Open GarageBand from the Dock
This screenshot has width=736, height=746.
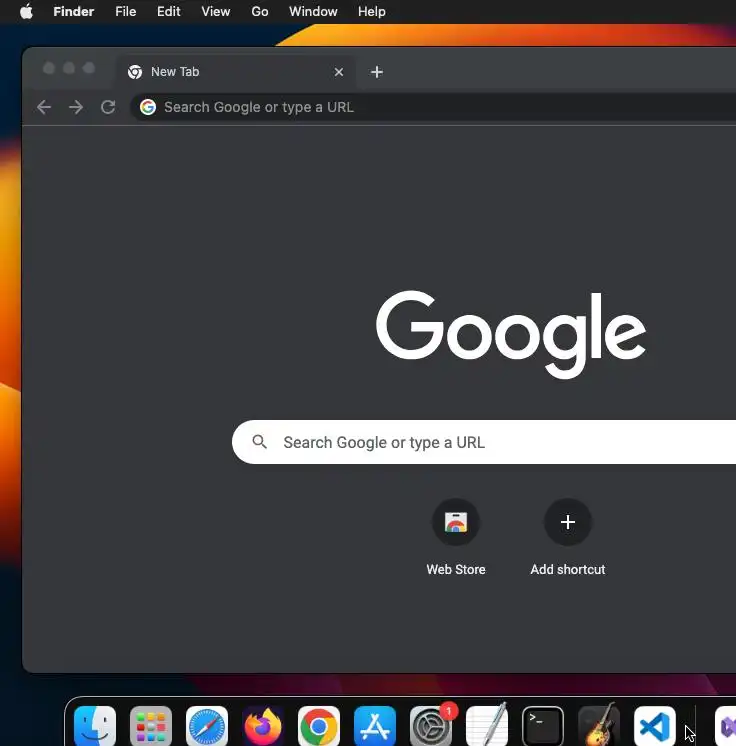pyautogui.click(x=599, y=726)
